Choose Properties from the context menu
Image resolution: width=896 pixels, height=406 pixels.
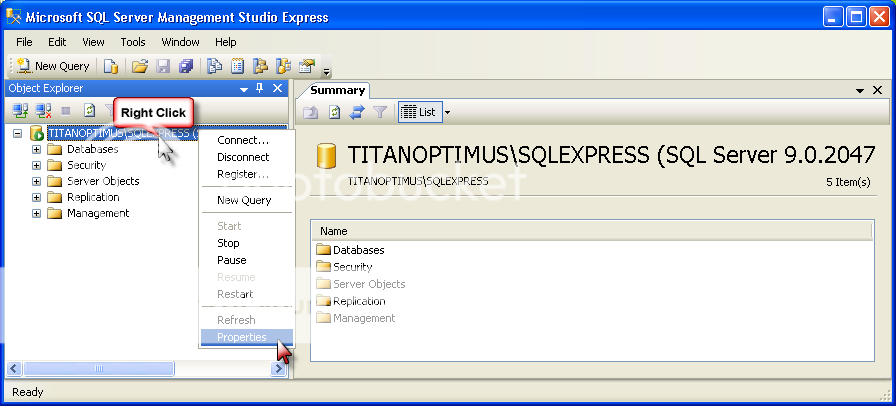tap(246, 337)
